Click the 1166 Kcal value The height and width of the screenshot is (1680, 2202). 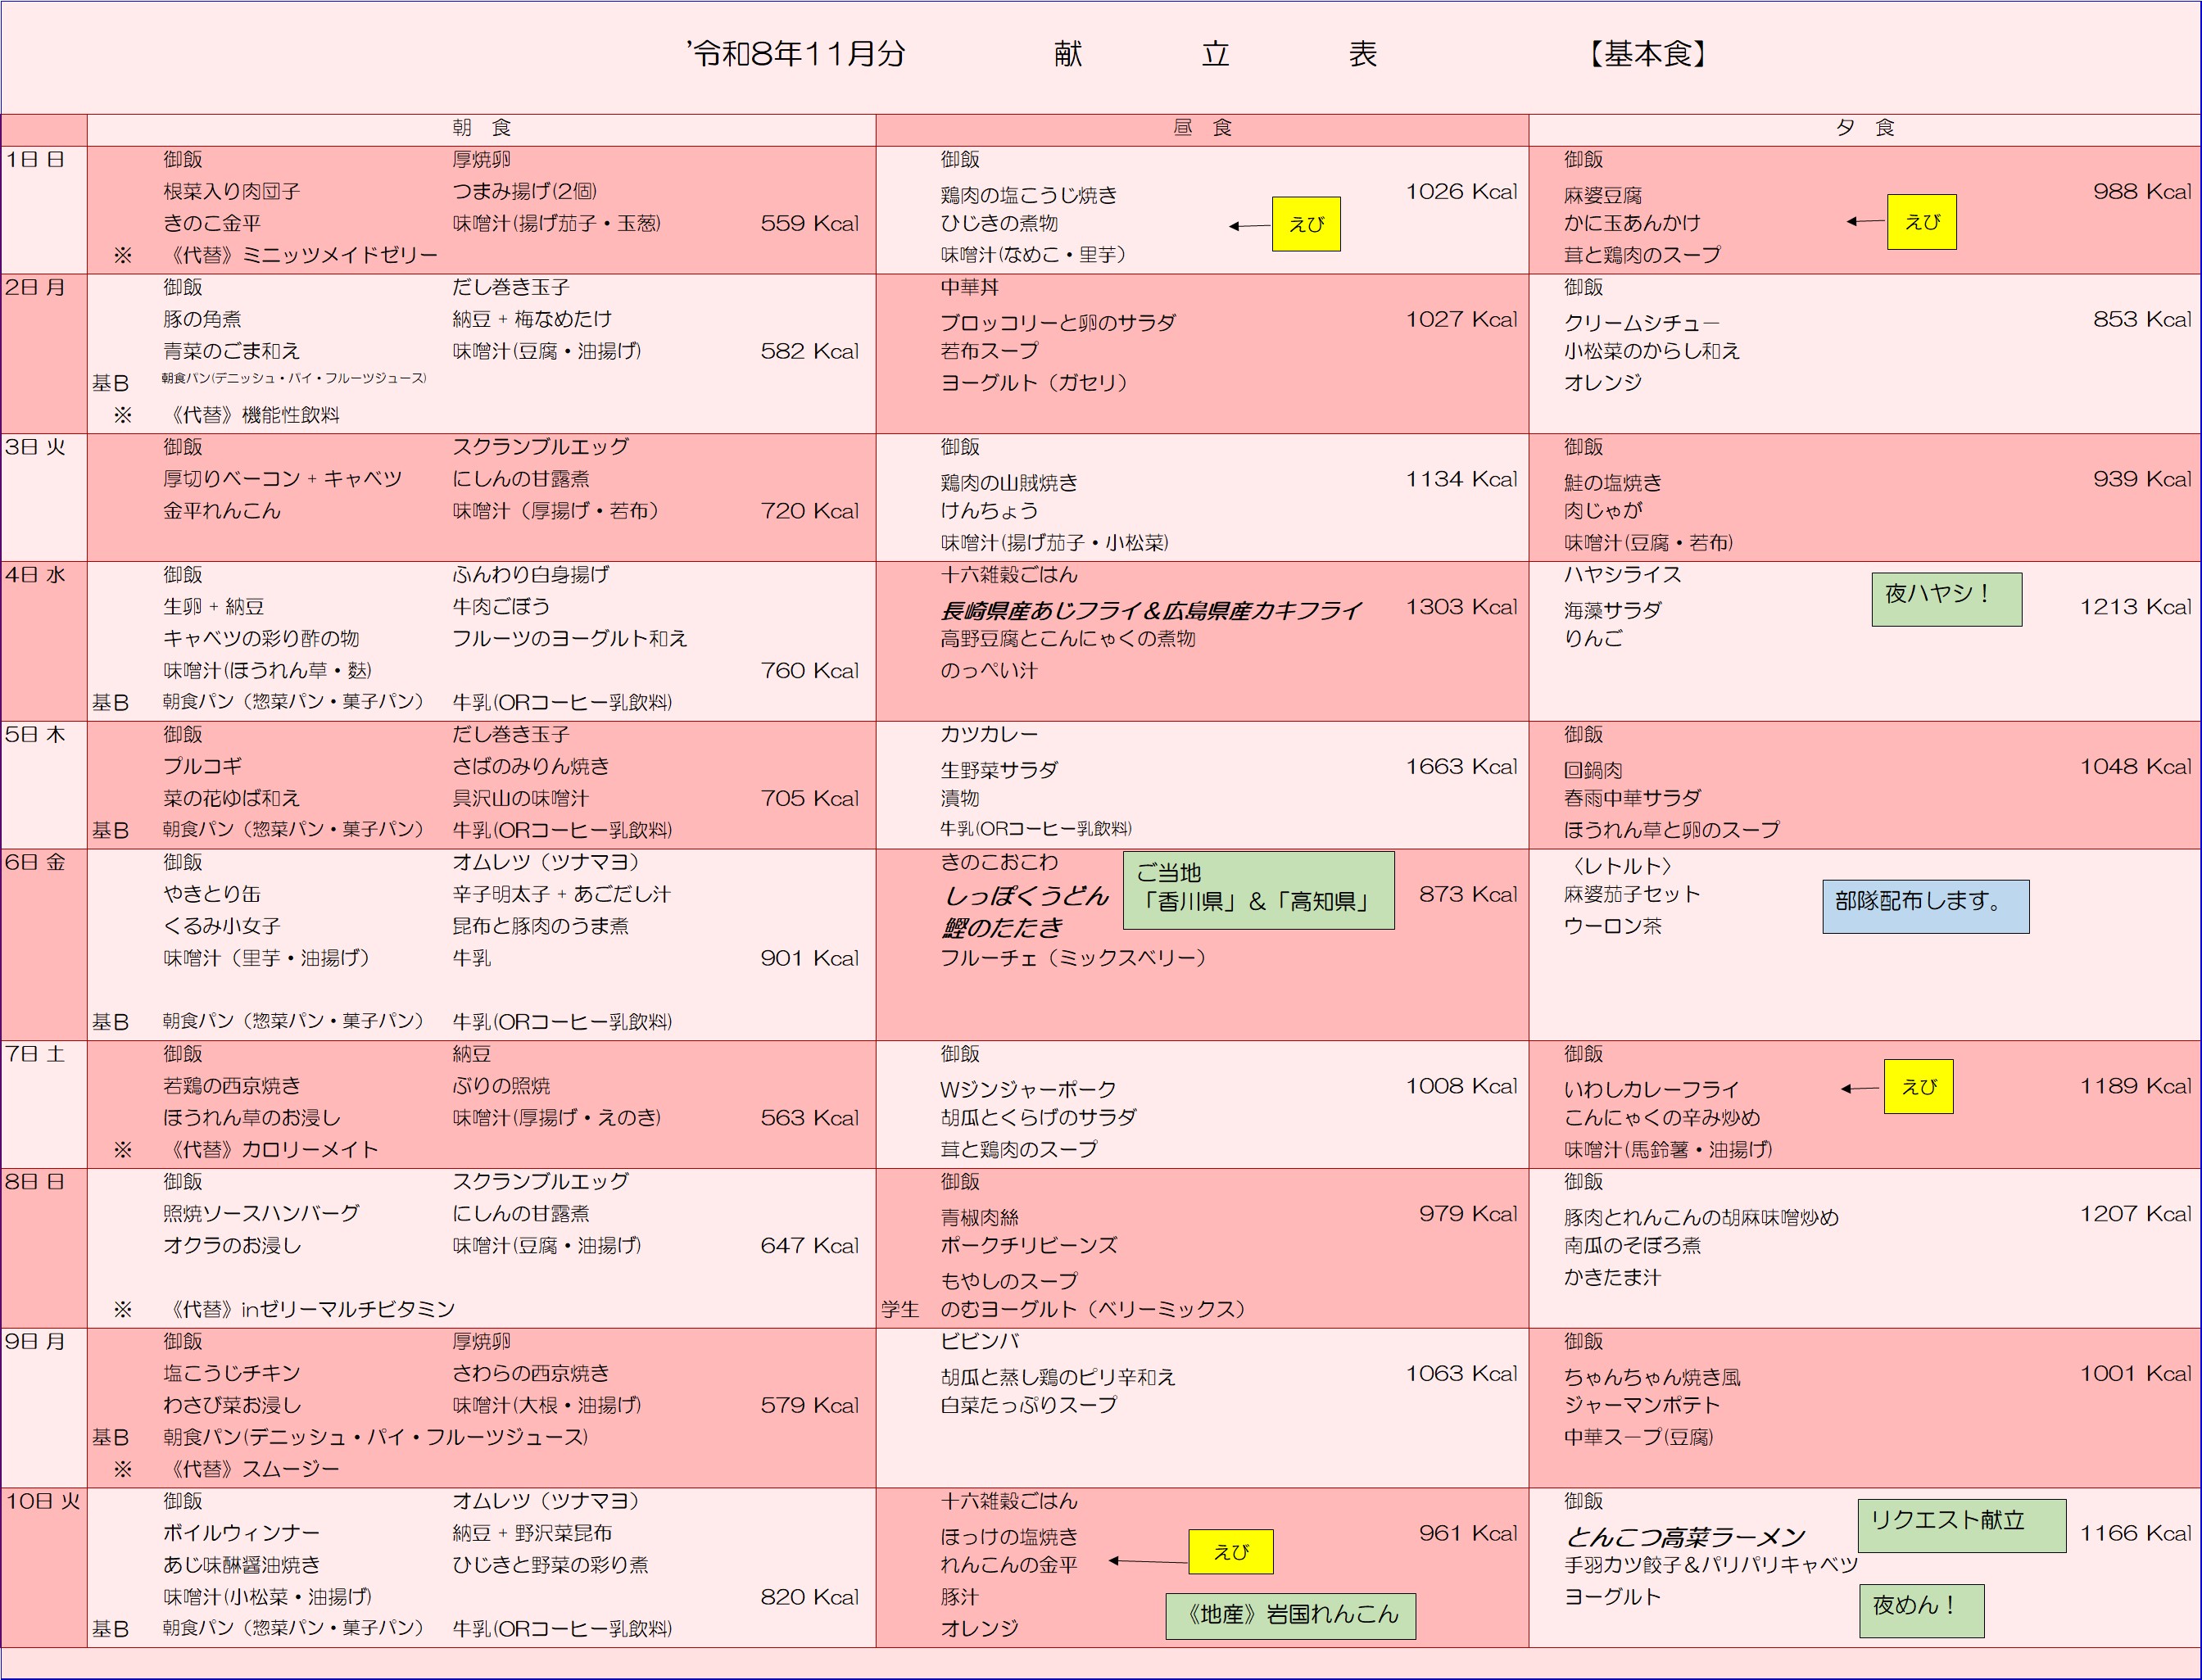[x=2135, y=1533]
